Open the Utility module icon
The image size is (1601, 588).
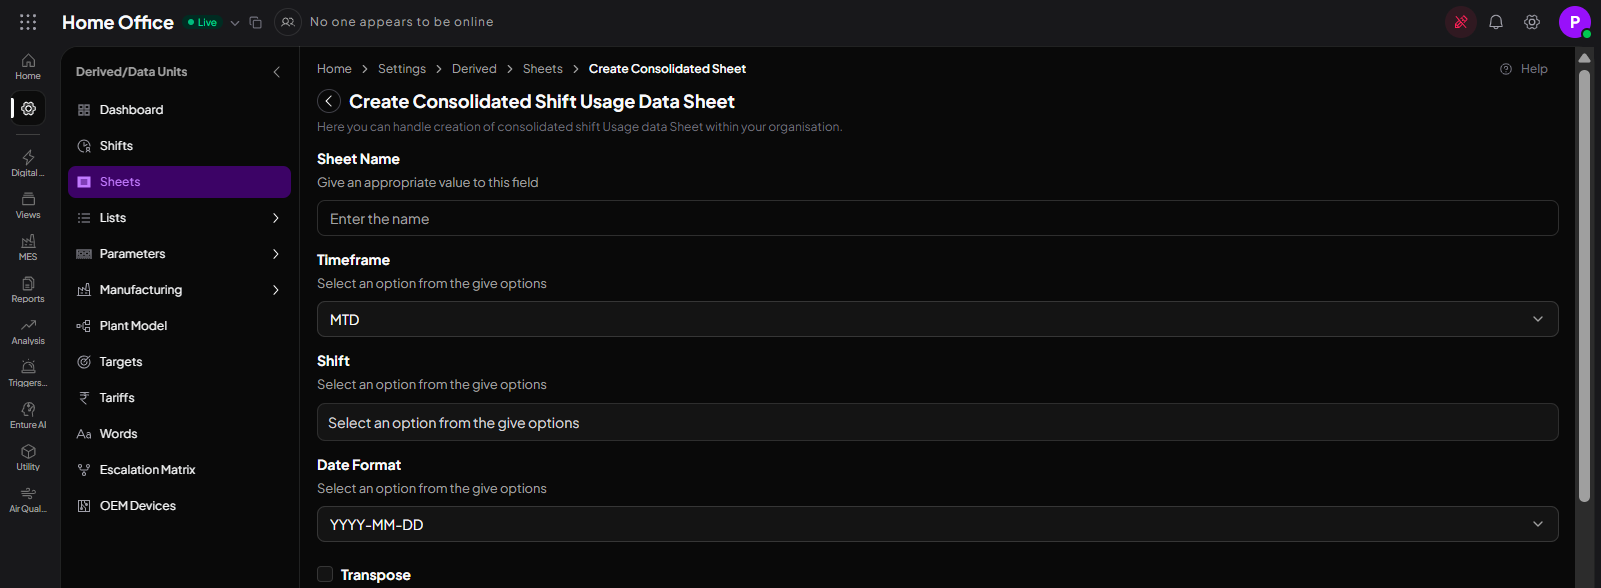pyautogui.click(x=28, y=458)
